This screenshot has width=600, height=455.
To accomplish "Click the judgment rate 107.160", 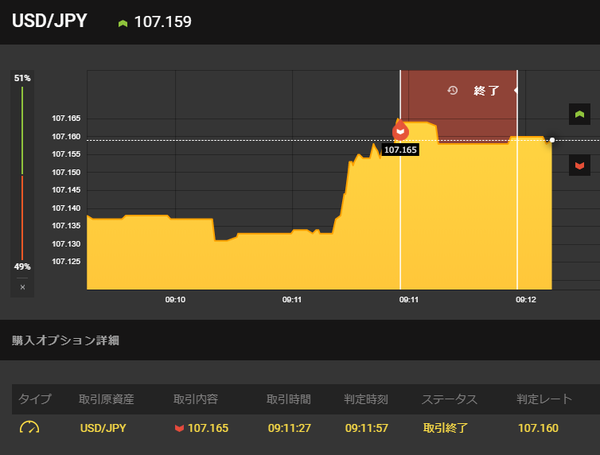I will (538, 428).
